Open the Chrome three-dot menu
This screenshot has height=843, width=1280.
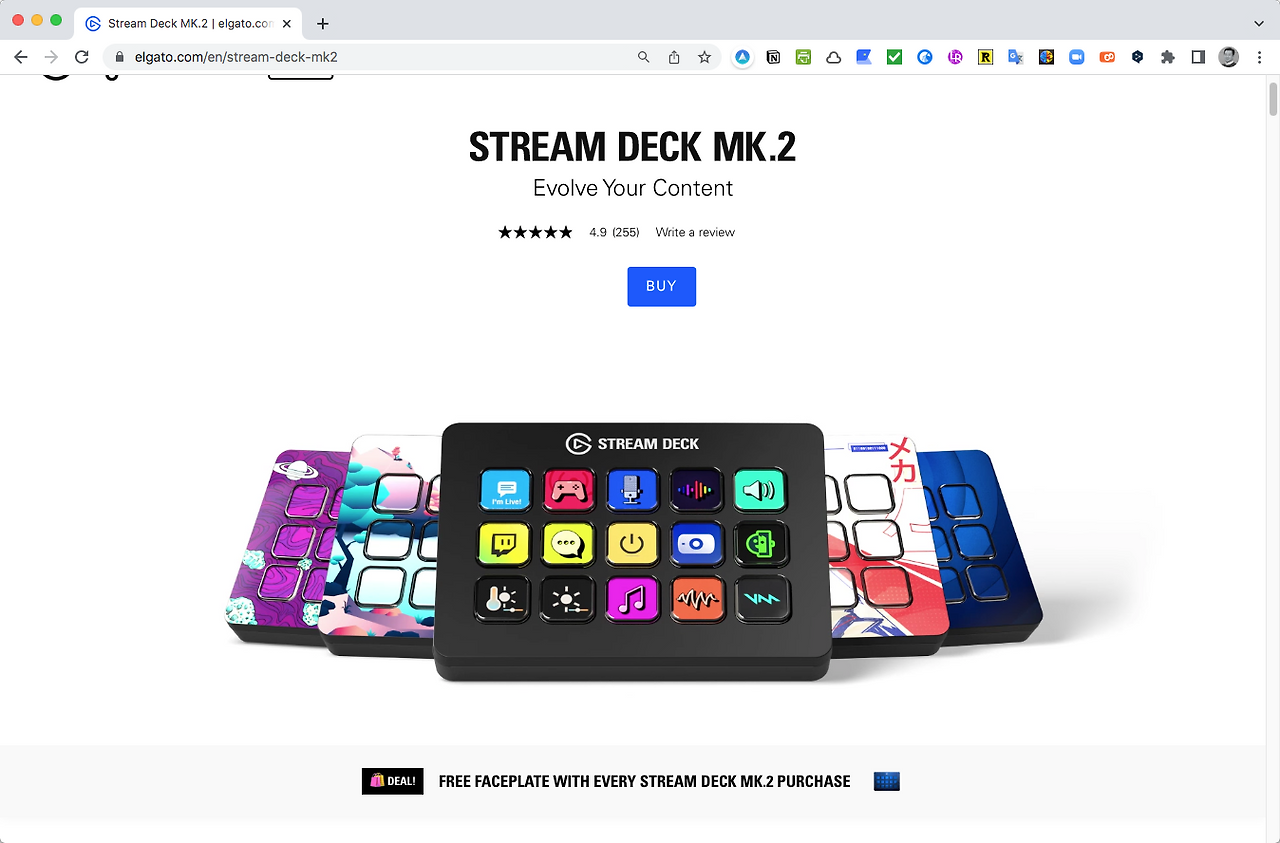coord(1259,57)
